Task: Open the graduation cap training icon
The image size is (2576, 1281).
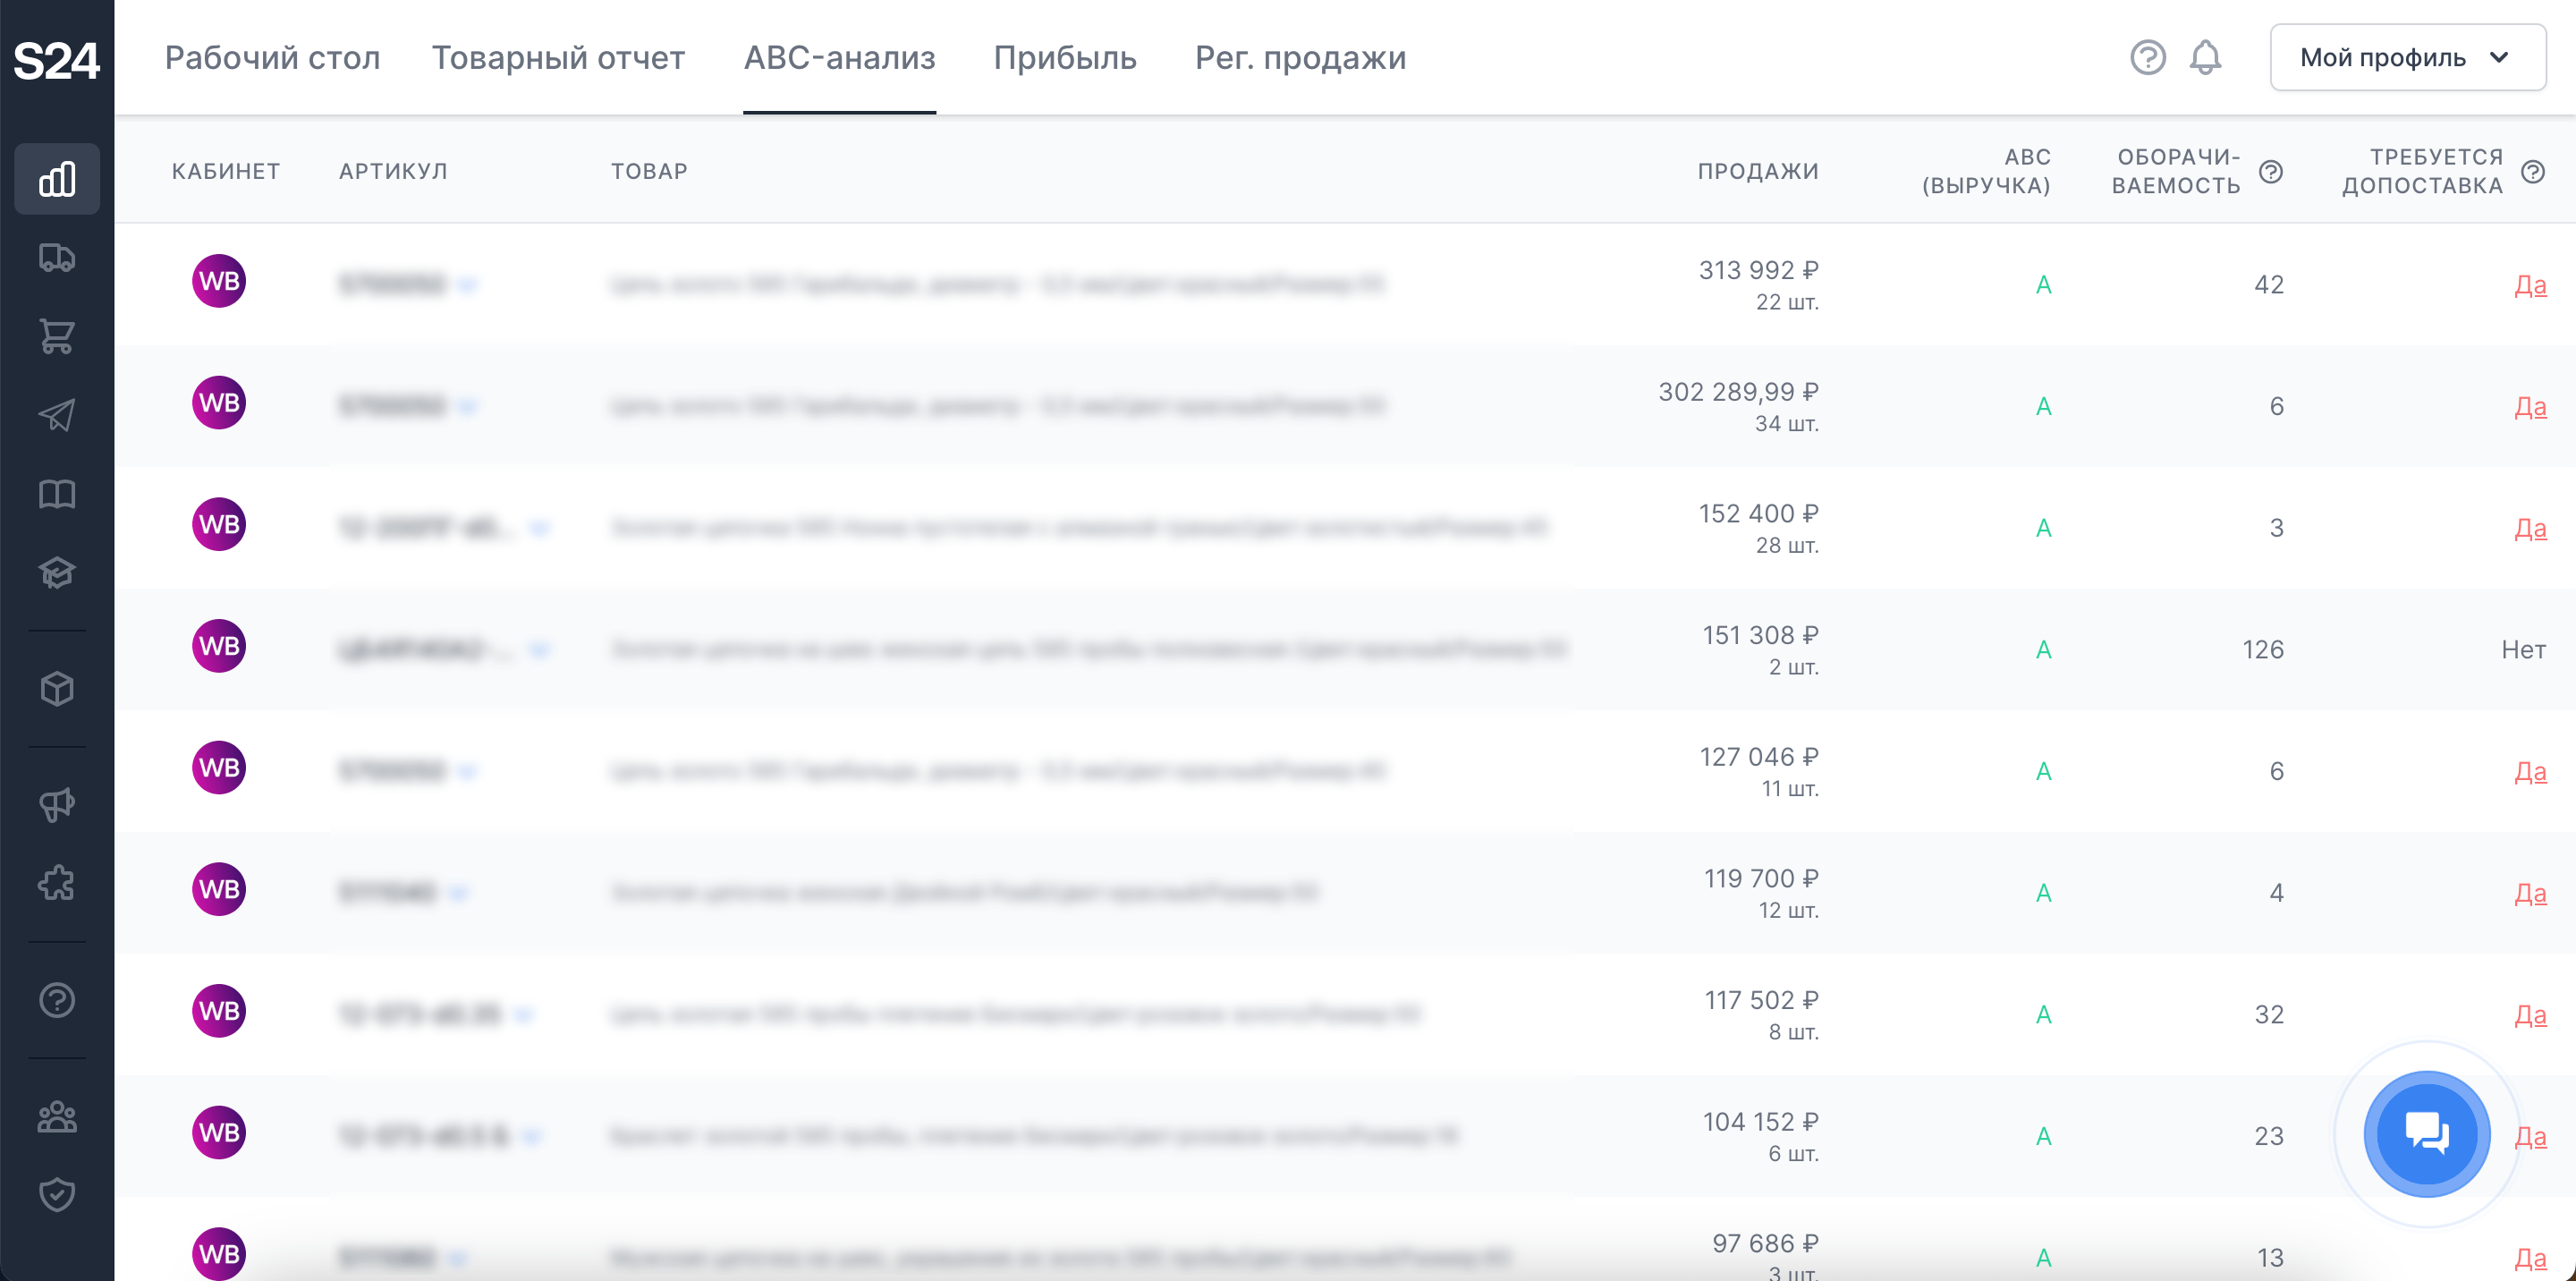Action: (57, 572)
